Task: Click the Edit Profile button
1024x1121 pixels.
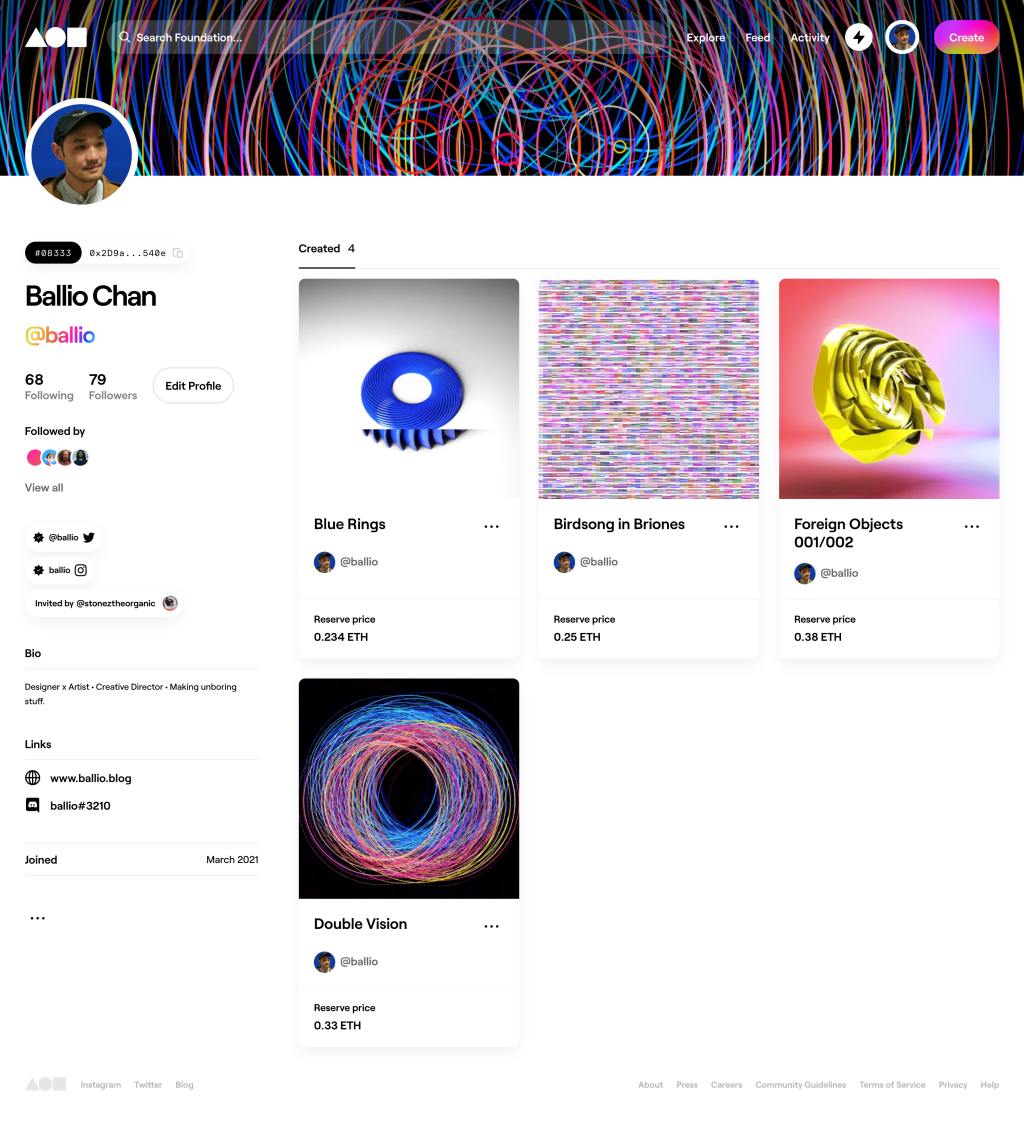Action: click(193, 386)
